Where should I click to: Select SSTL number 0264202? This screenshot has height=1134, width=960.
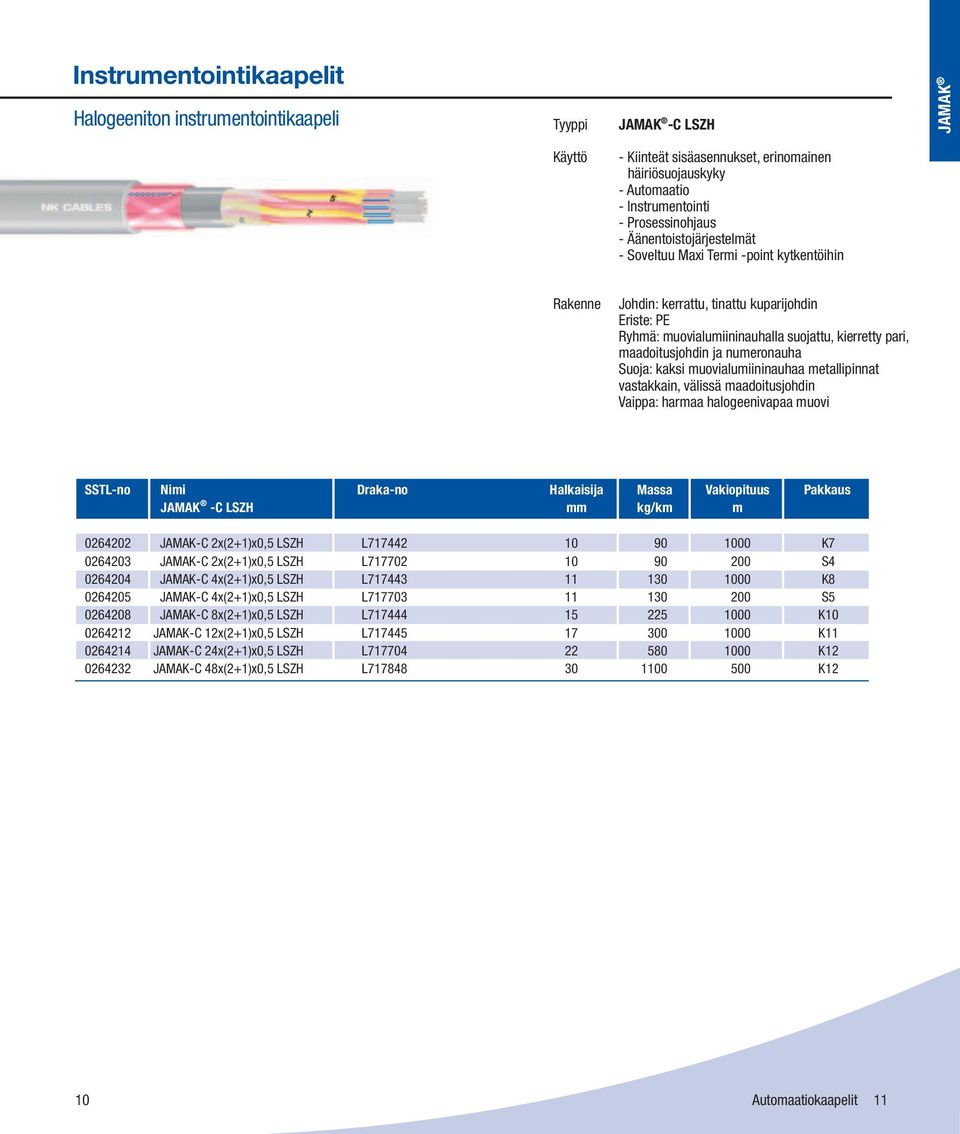[x=108, y=543]
